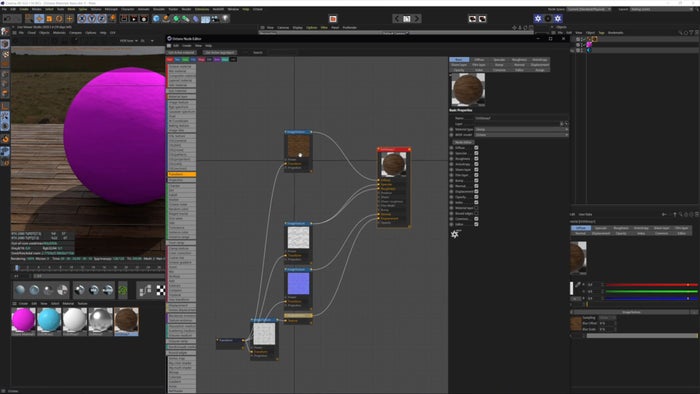The height and width of the screenshot is (394, 700).
Task: Adjust the red color slider
Action: [x=652, y=285]
